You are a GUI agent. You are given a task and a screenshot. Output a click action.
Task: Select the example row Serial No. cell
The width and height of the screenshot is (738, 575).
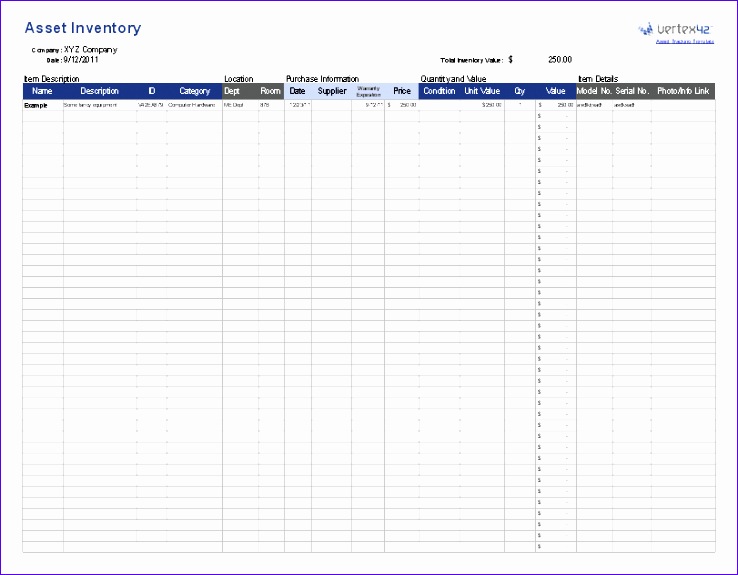pos(632,105)
